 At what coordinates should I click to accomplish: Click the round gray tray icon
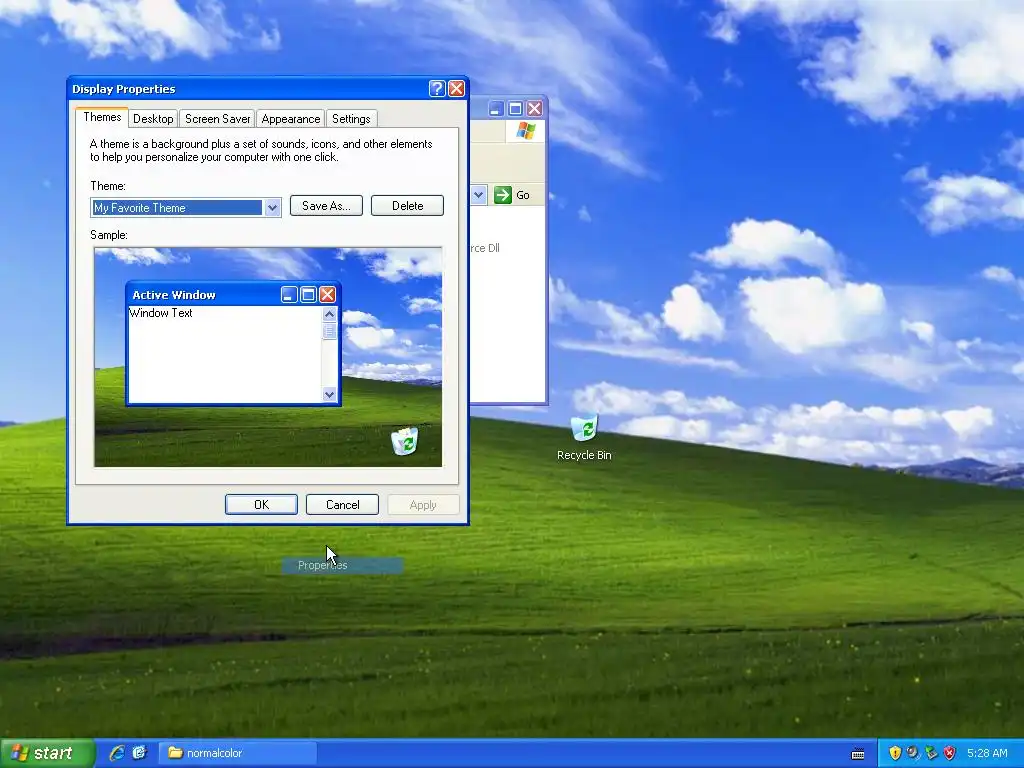pos(913,753)
